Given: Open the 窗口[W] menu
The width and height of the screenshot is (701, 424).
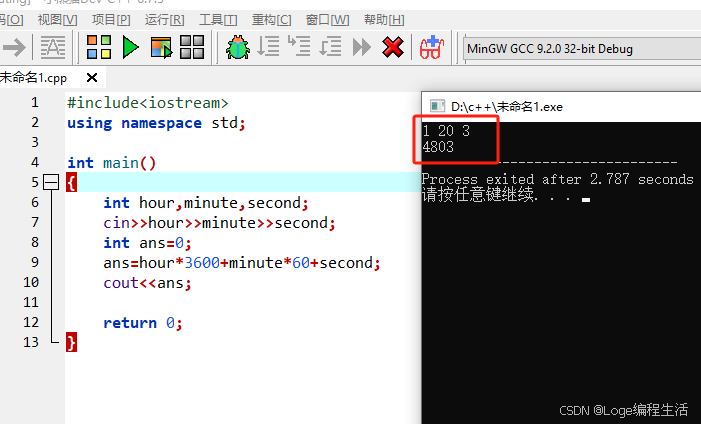Looking at the screenshot, I should point(327,20).
